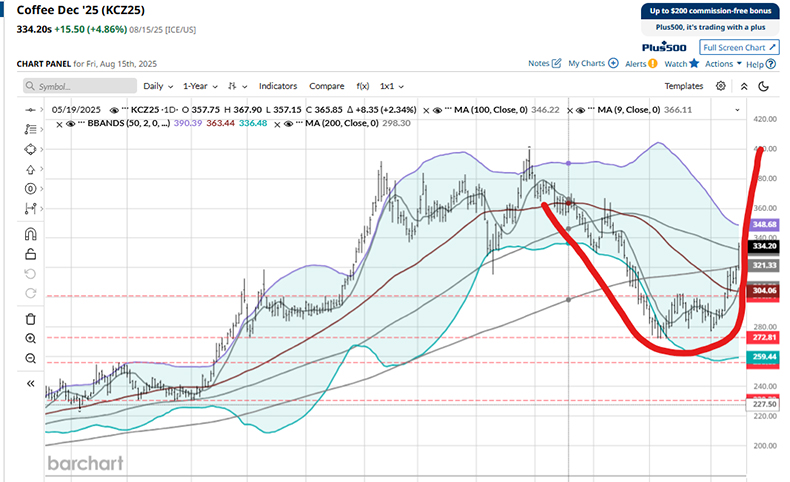Viewport: 790px width, 482px height.
Task: Remove the BBANDS indicator with its X
Action: coord(60,124)
